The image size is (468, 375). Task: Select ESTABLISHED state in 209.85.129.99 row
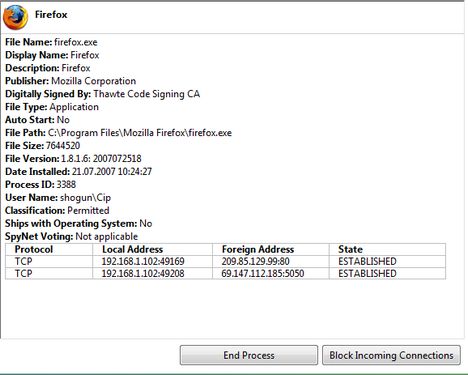click(387, 261)
